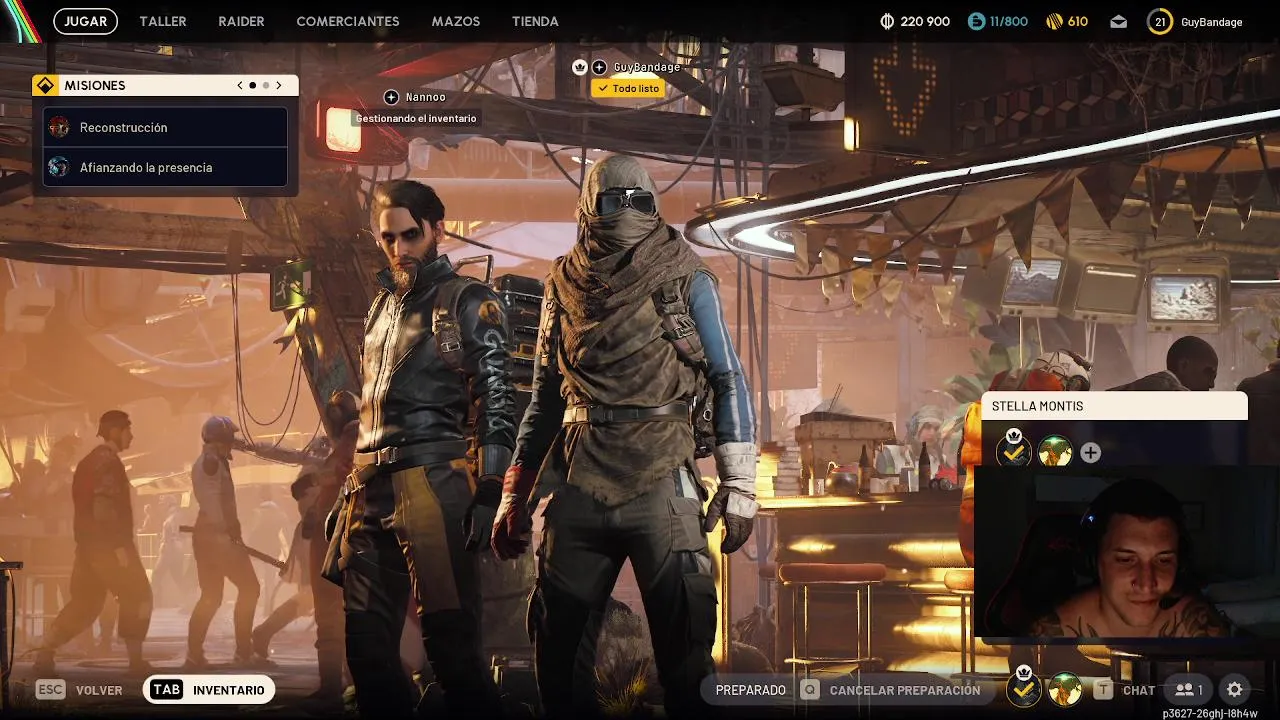Image resolution: width=1280 pixels, height=720 pixels.
Task: Click the Todo listo ready badge
Action: pos(628,88)
